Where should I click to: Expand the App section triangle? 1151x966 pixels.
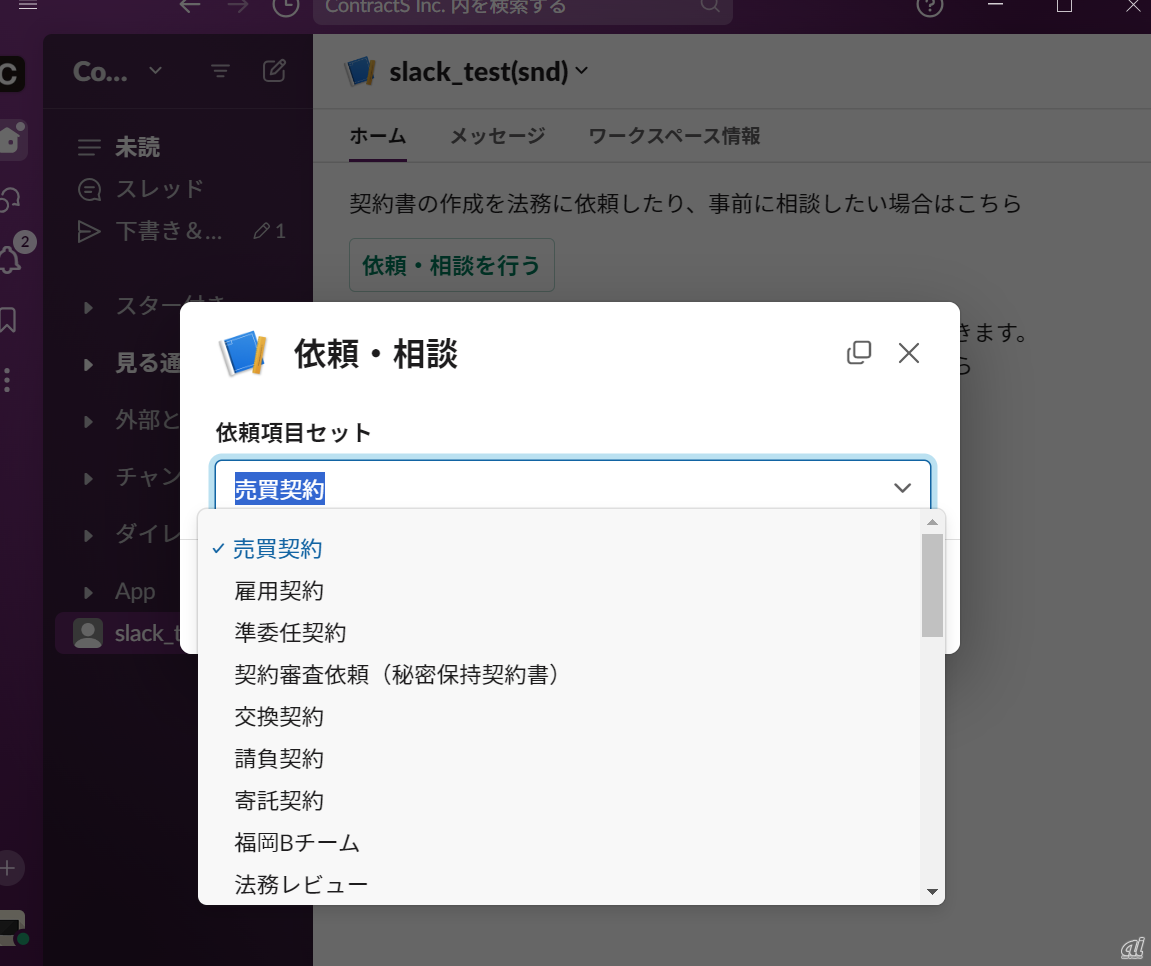tap(88, 592)
